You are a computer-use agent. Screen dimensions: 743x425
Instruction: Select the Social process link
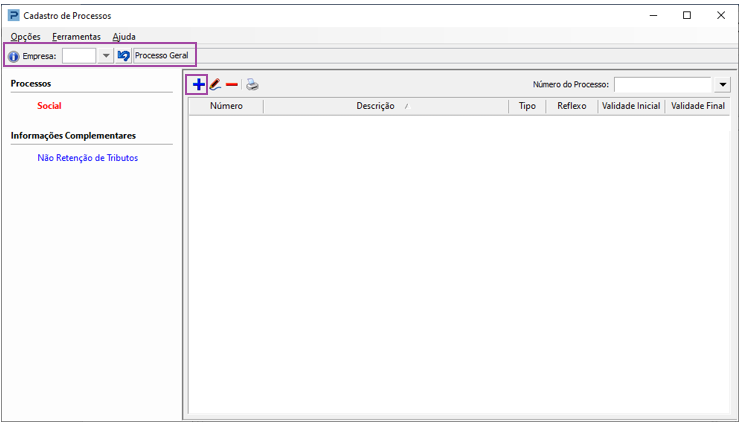[x=49, y=106]
